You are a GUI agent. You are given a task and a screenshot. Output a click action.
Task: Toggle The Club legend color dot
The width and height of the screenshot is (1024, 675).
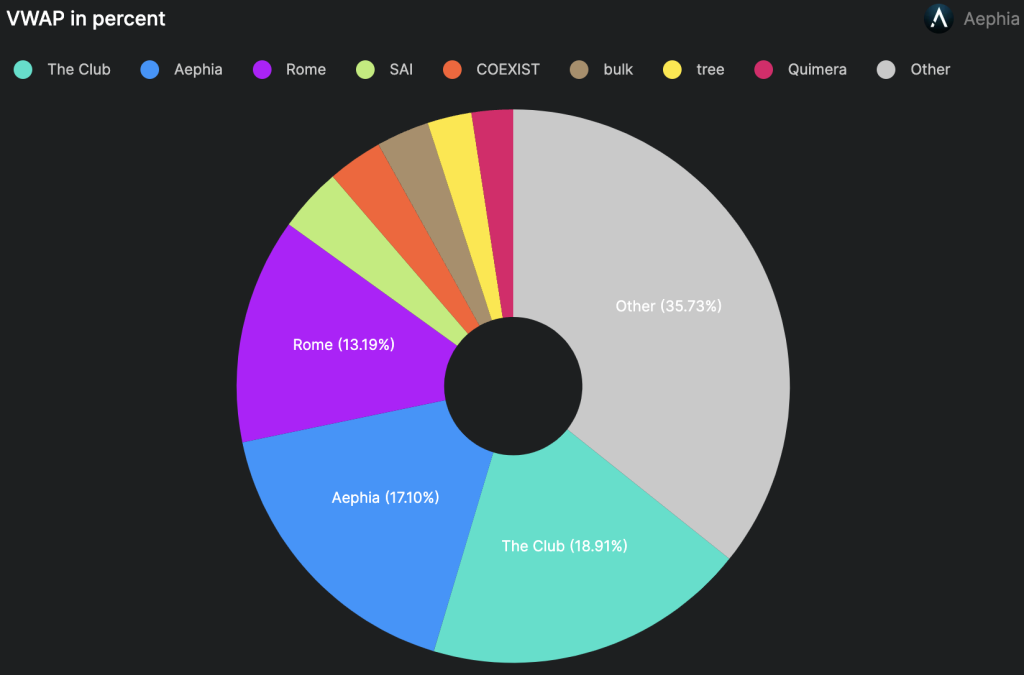[x=22, y=70]
